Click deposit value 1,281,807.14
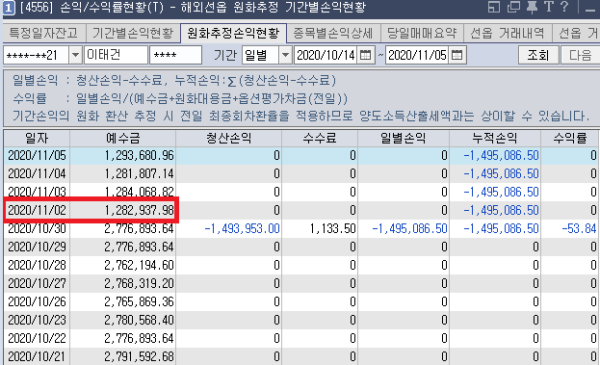The height and width of the screenshot is (365, 600). pos(139,174)
